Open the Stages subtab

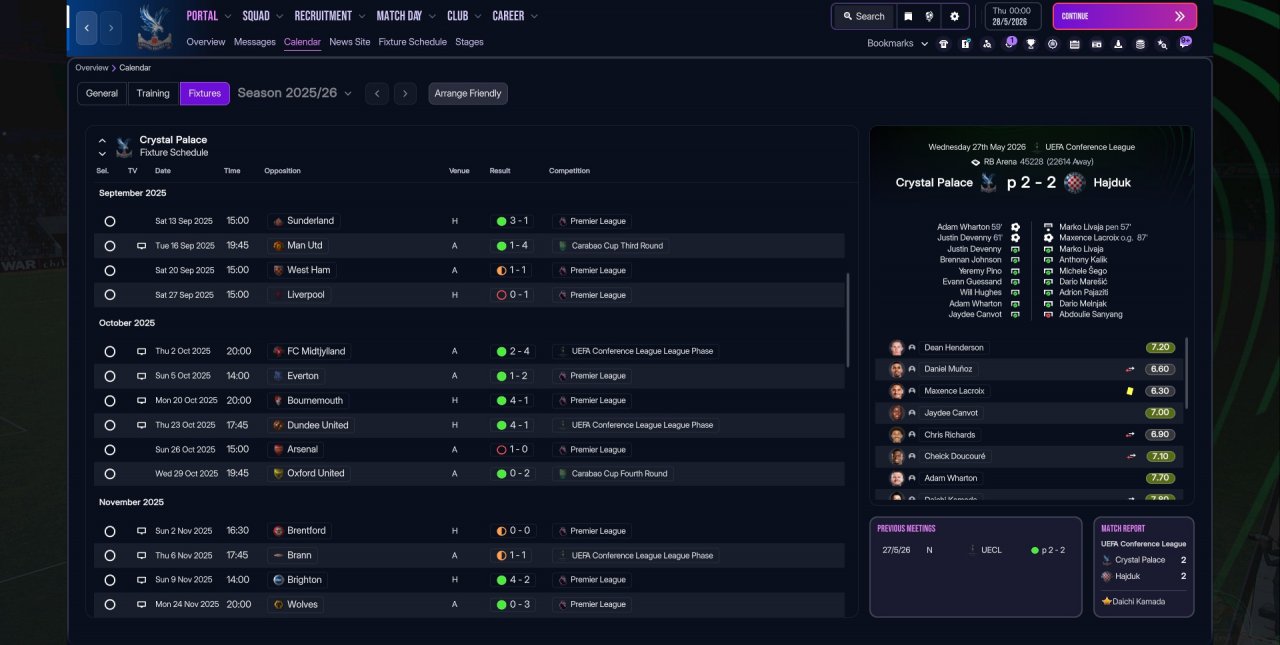point(469,42)
